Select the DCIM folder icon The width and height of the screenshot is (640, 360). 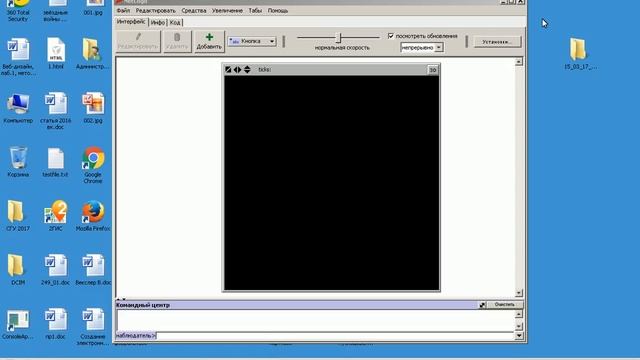[18, 270]
